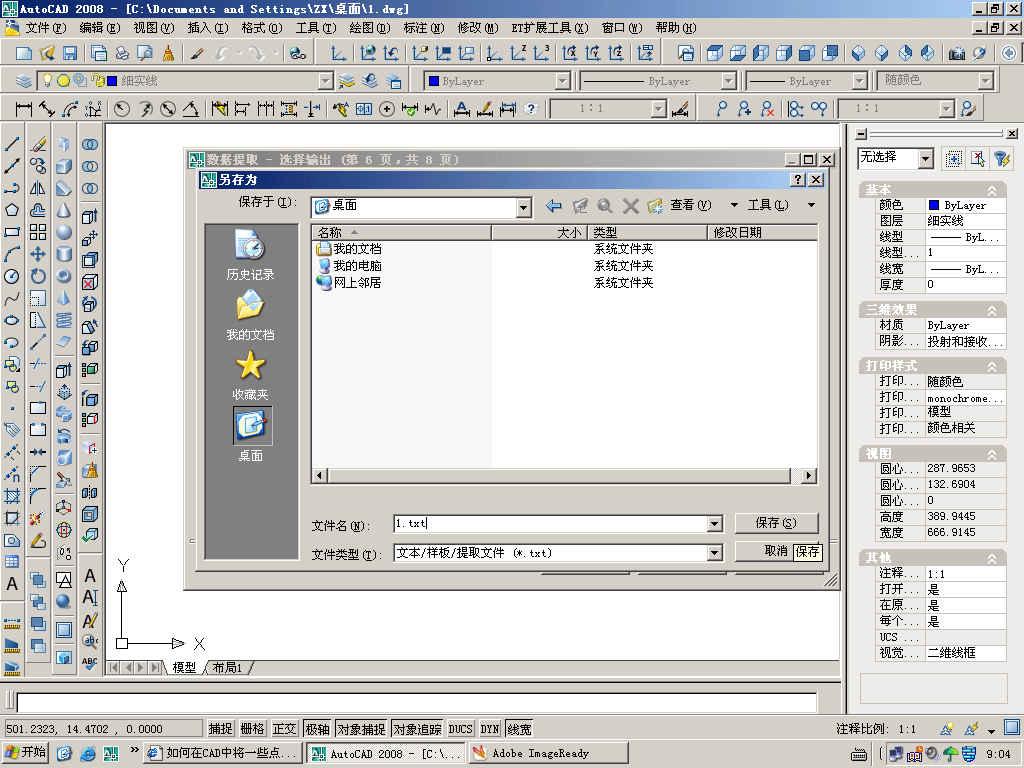Open the 查看 view menu in dialog
The height and width of the screenshot is (768, 1024).
point(690,205)
